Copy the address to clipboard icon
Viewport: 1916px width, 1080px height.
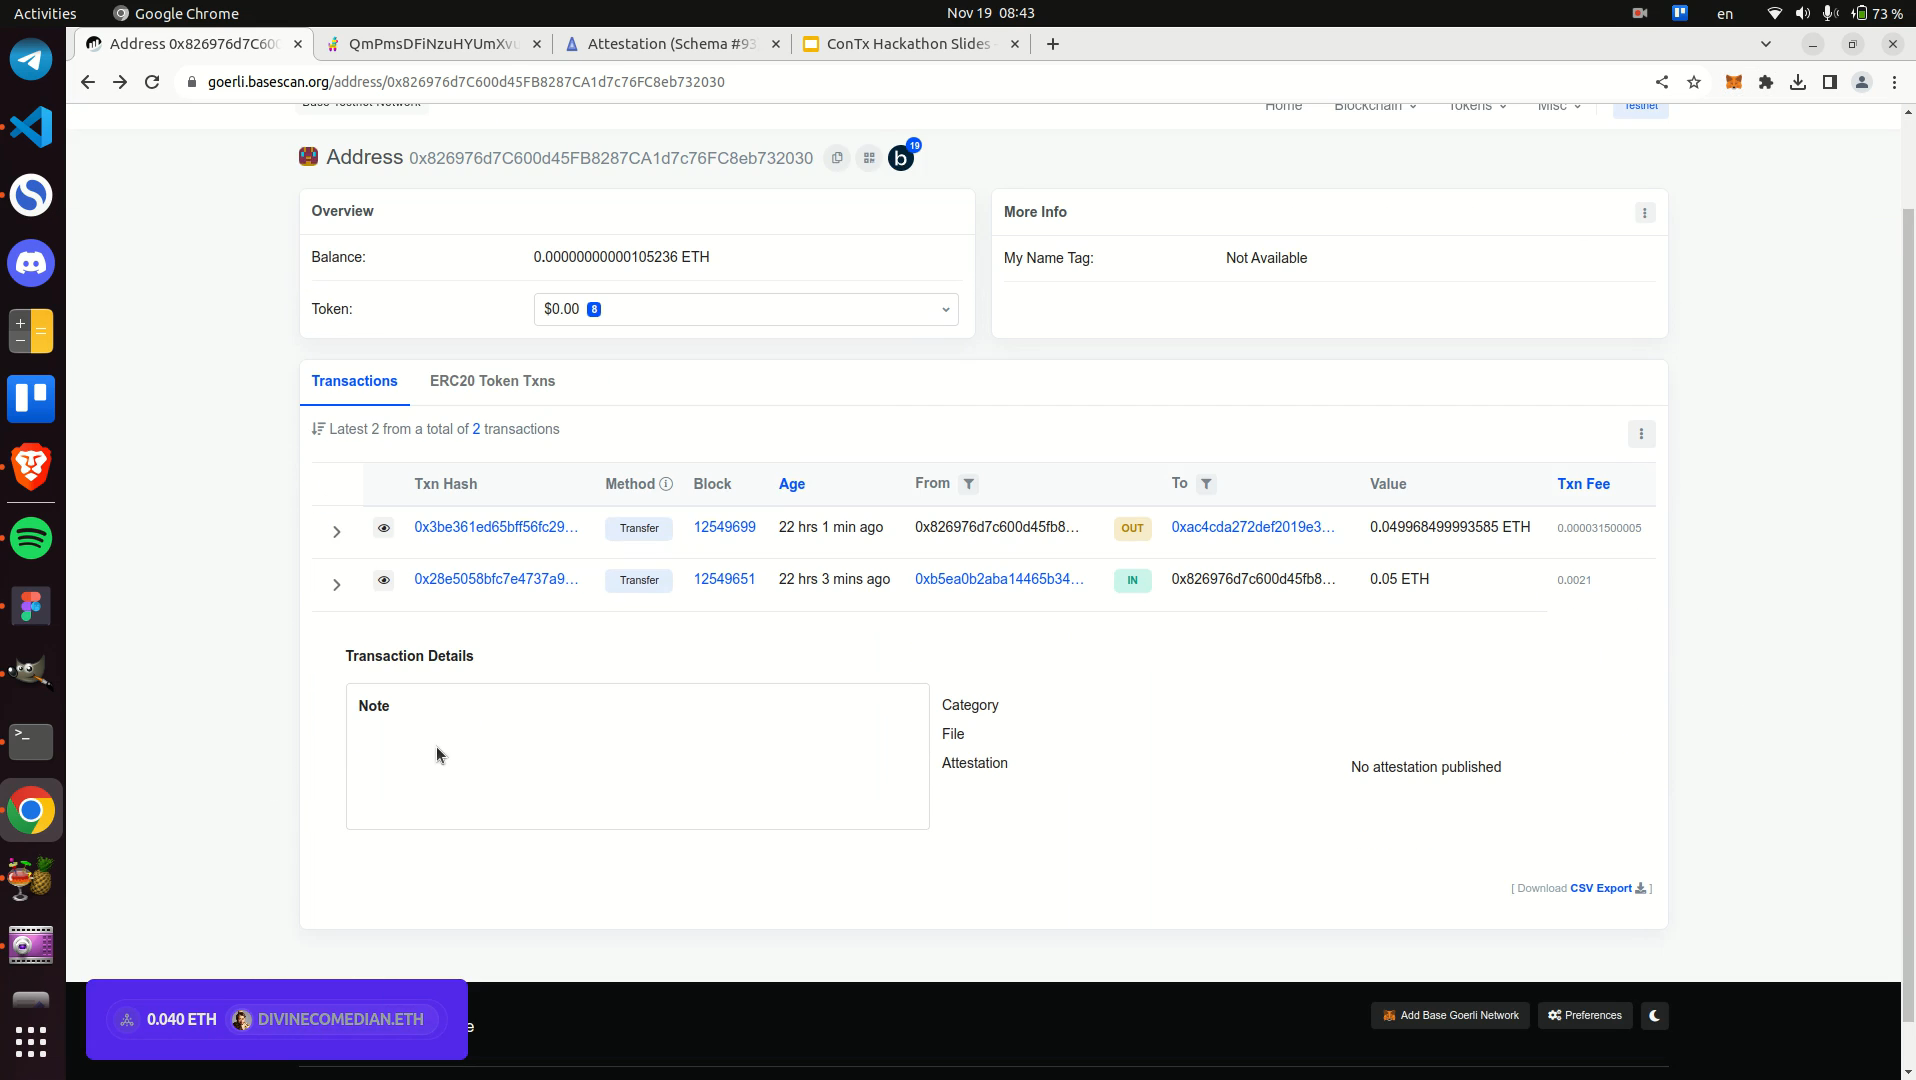837,158
